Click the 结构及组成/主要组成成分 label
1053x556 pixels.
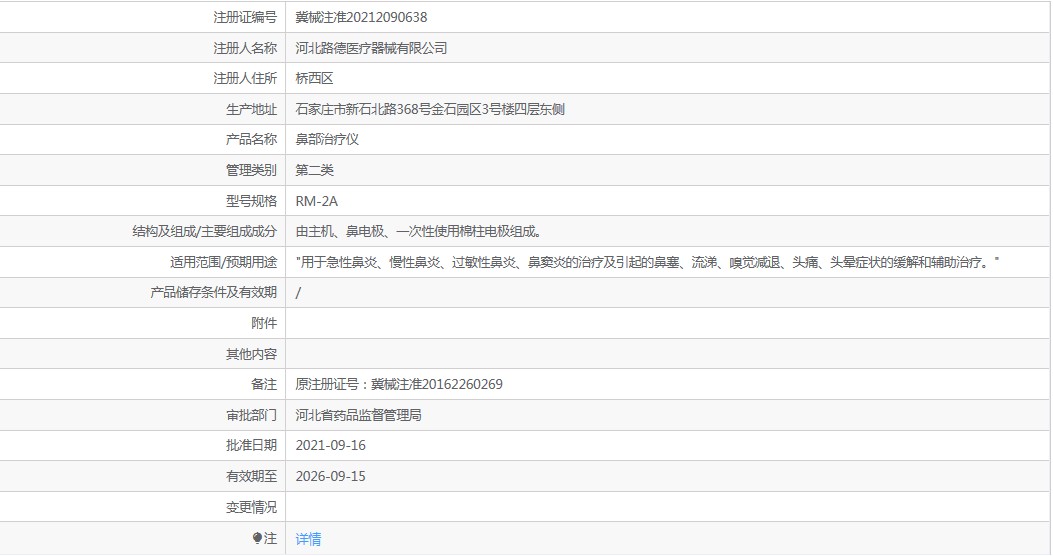pos(205,232)
